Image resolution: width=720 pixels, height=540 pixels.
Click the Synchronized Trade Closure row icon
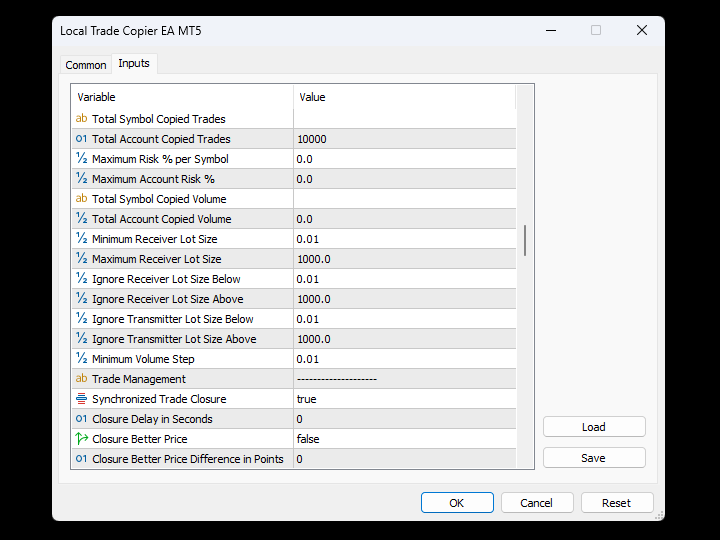(81, 399)
